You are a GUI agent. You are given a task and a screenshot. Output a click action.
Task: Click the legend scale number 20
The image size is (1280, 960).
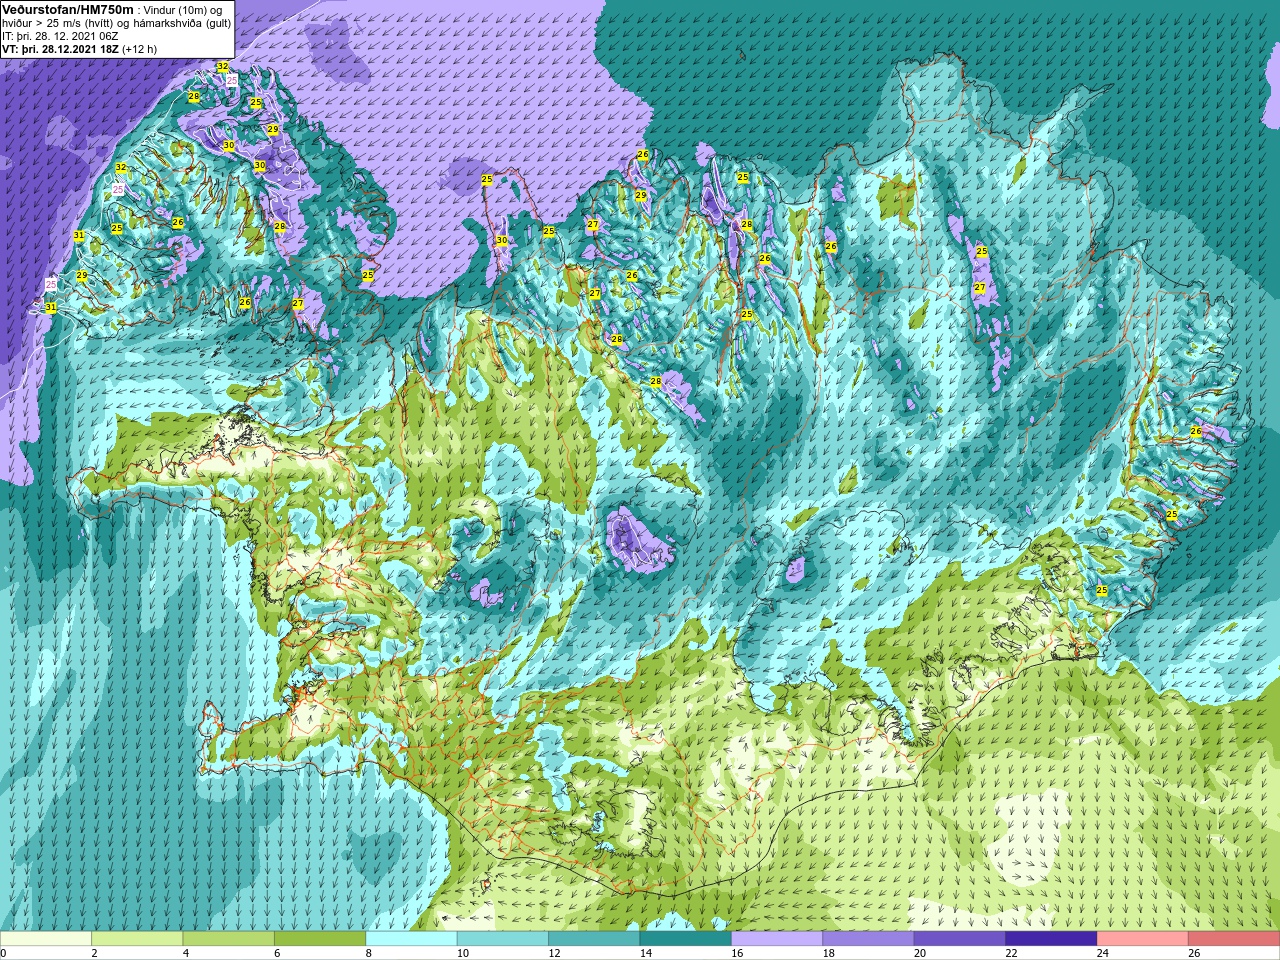[920, 953]
